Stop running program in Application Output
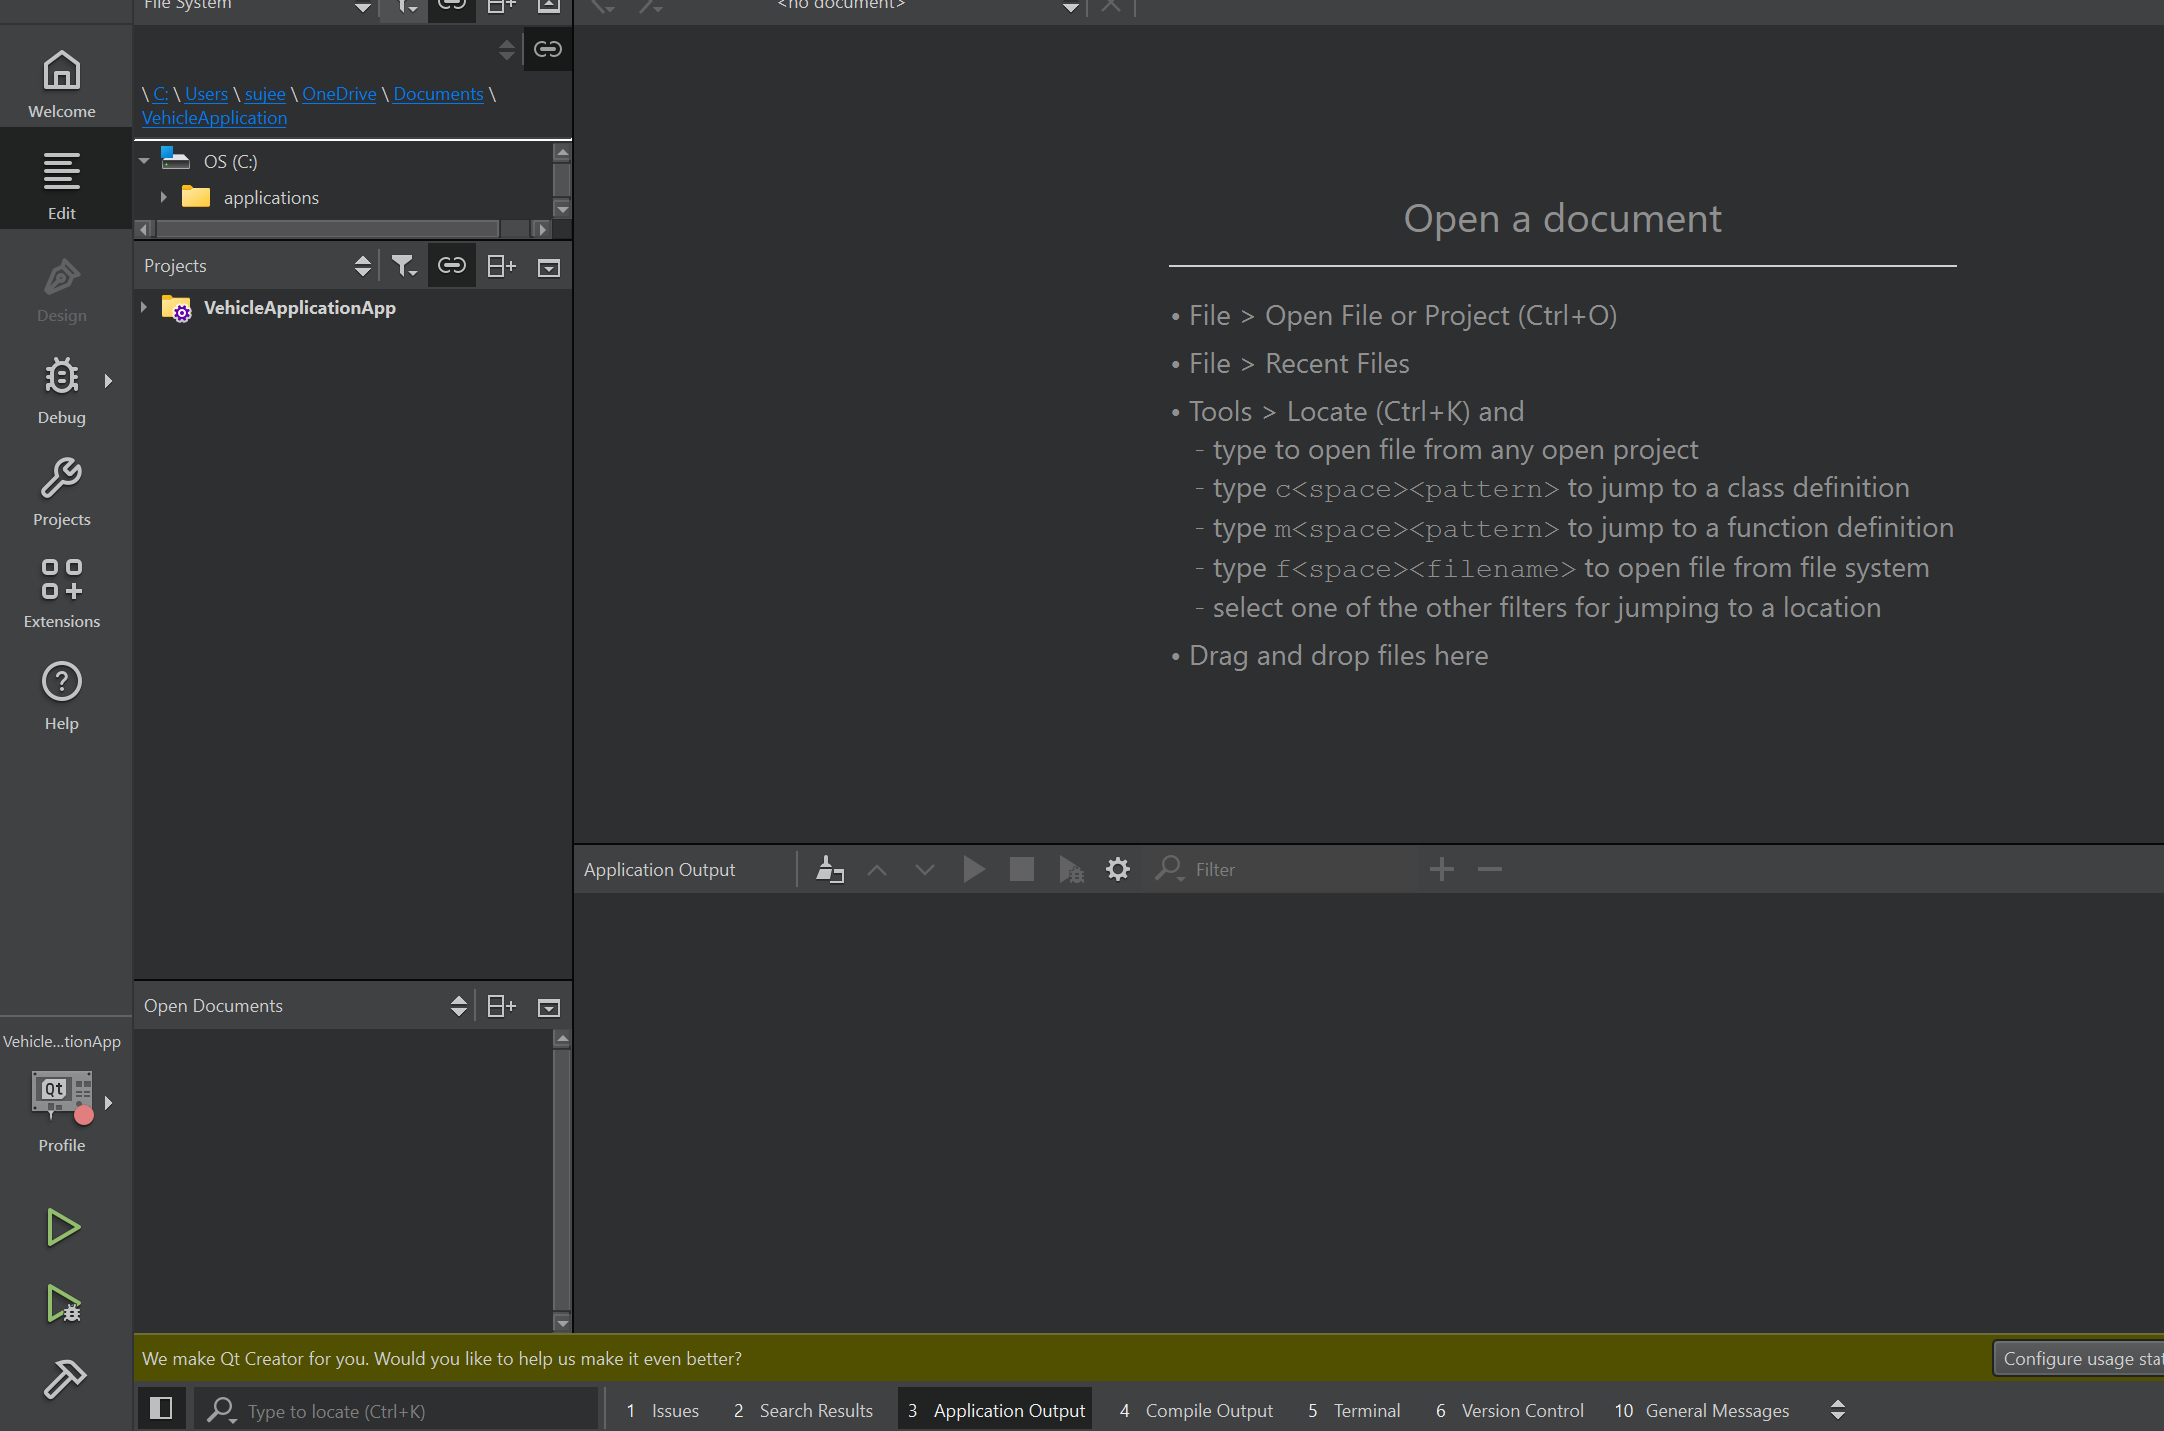This screenshot has width=2164, height=1431. (x=1021, y=869)
